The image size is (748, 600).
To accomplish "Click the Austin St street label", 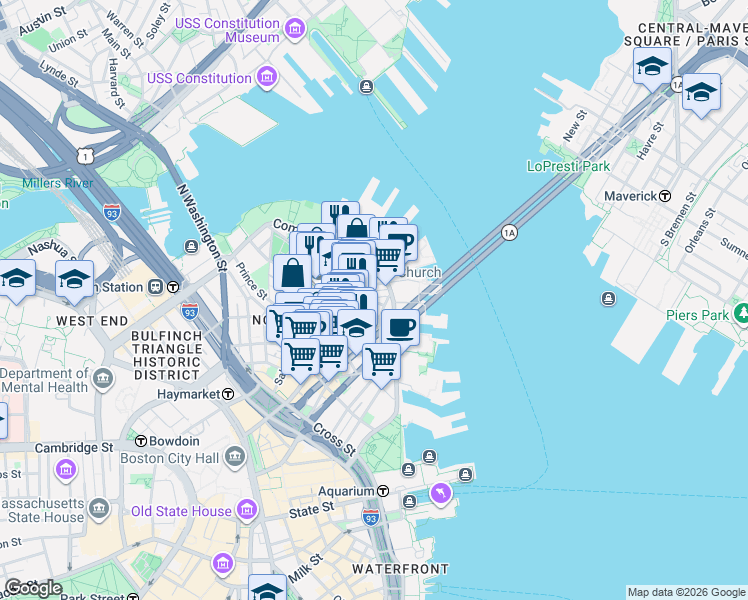I will pos(42,21).
